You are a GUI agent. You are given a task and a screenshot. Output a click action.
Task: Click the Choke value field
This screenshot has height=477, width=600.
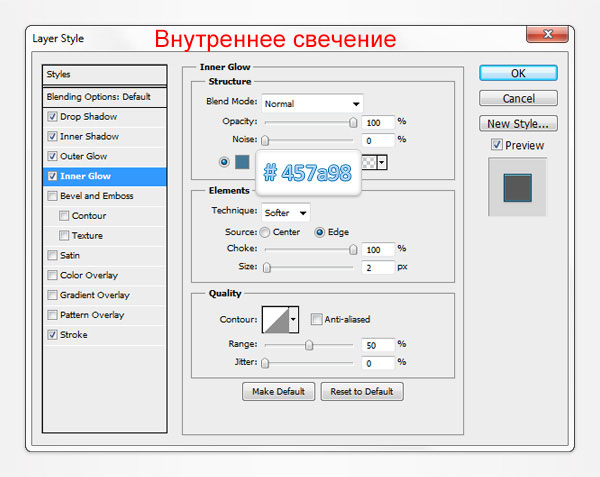point(378,249)
